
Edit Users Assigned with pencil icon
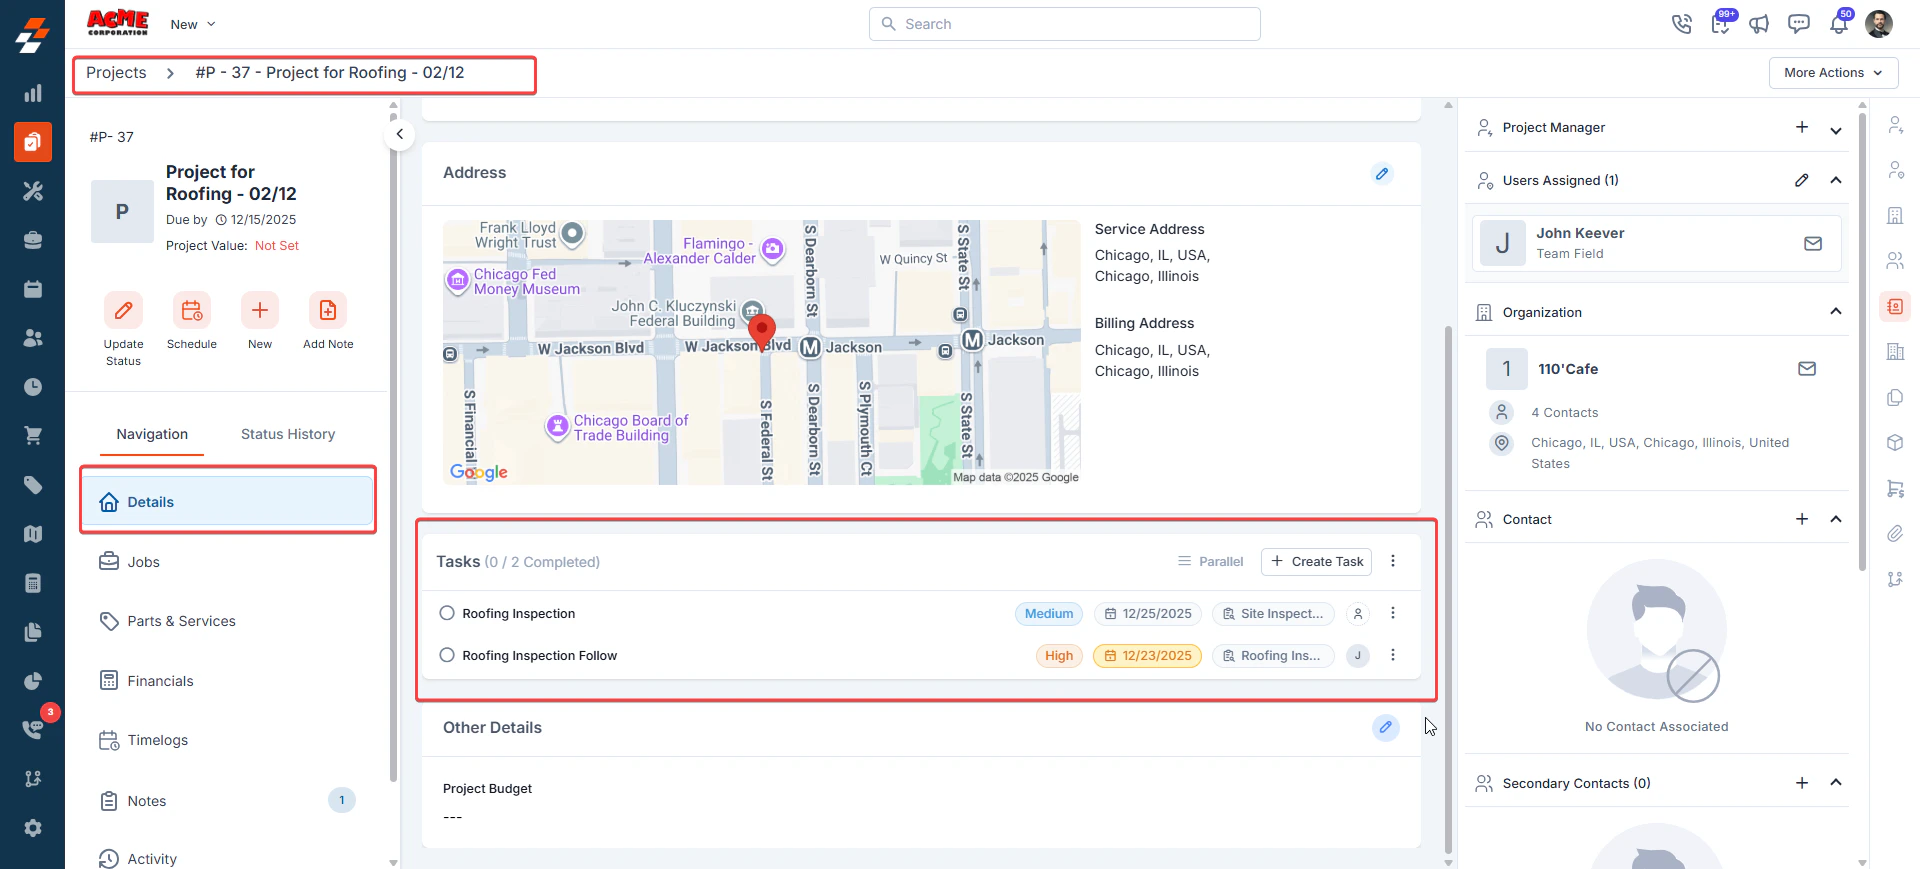(x=1802, y=180)
